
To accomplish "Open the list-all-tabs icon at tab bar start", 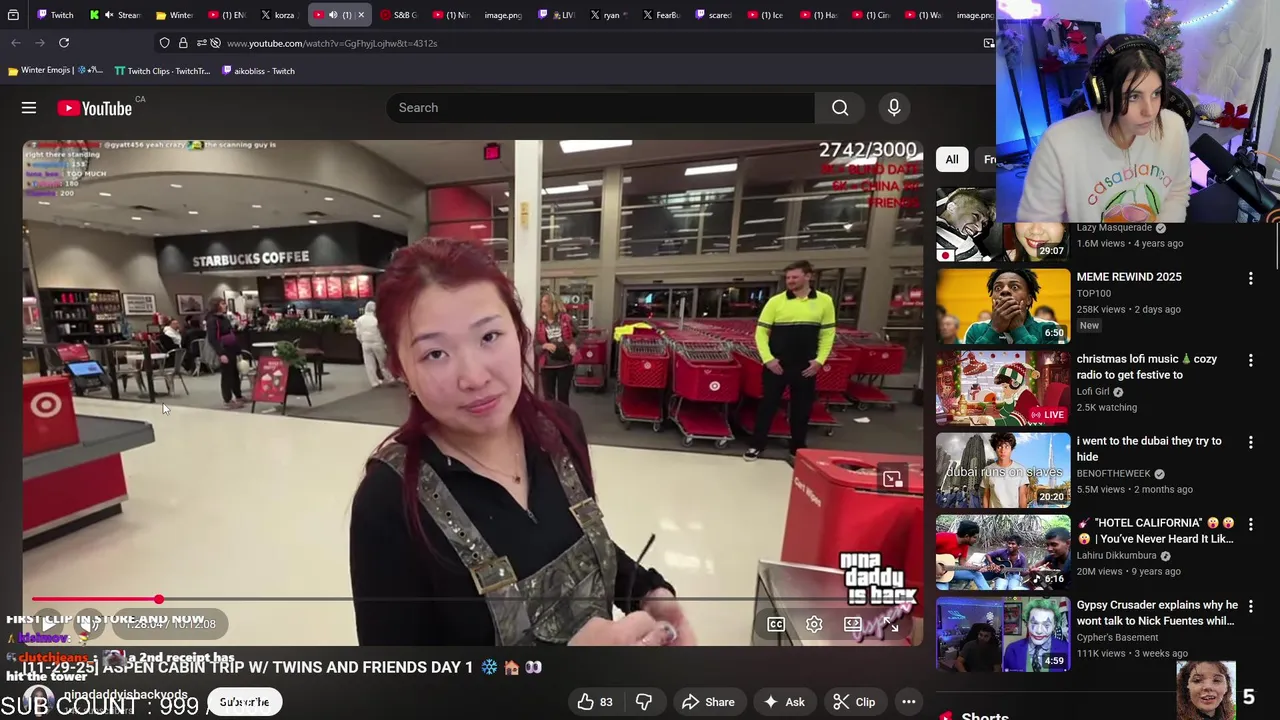I will click(13, 15).
